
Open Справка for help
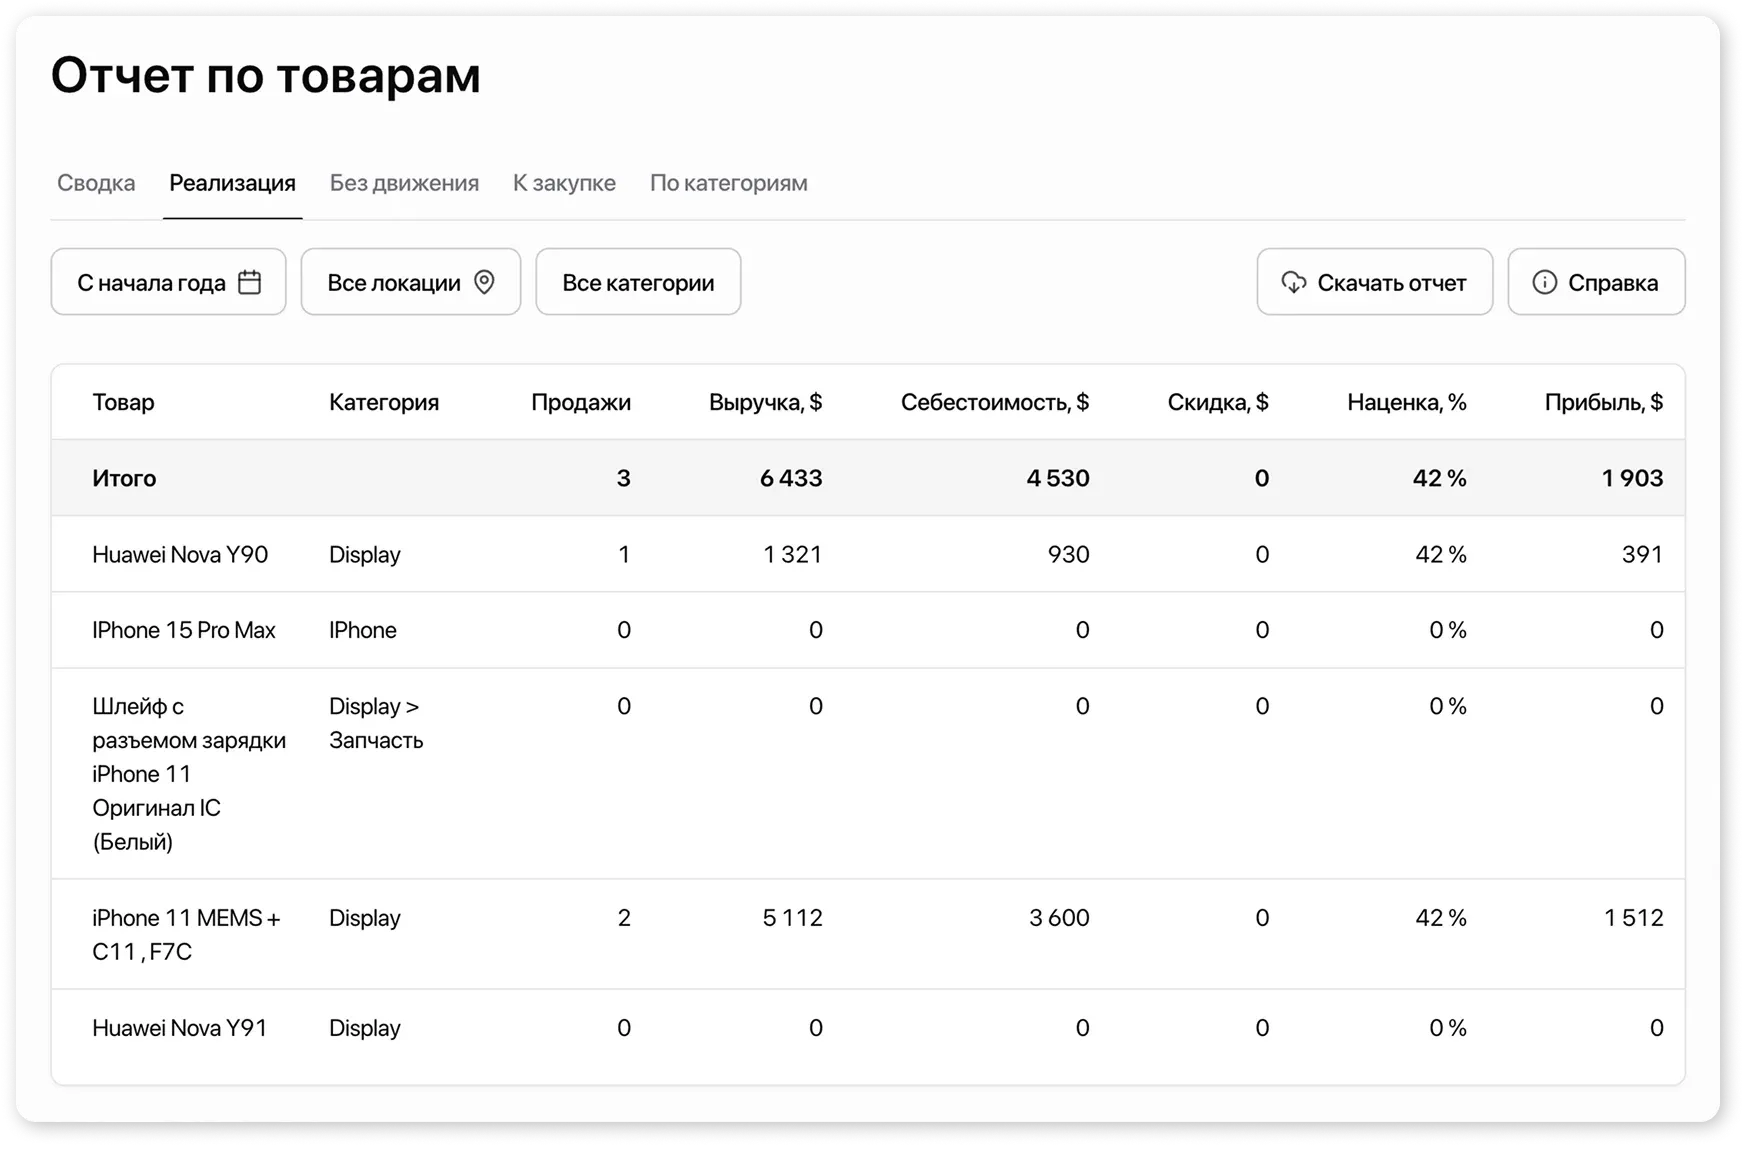1595,282
